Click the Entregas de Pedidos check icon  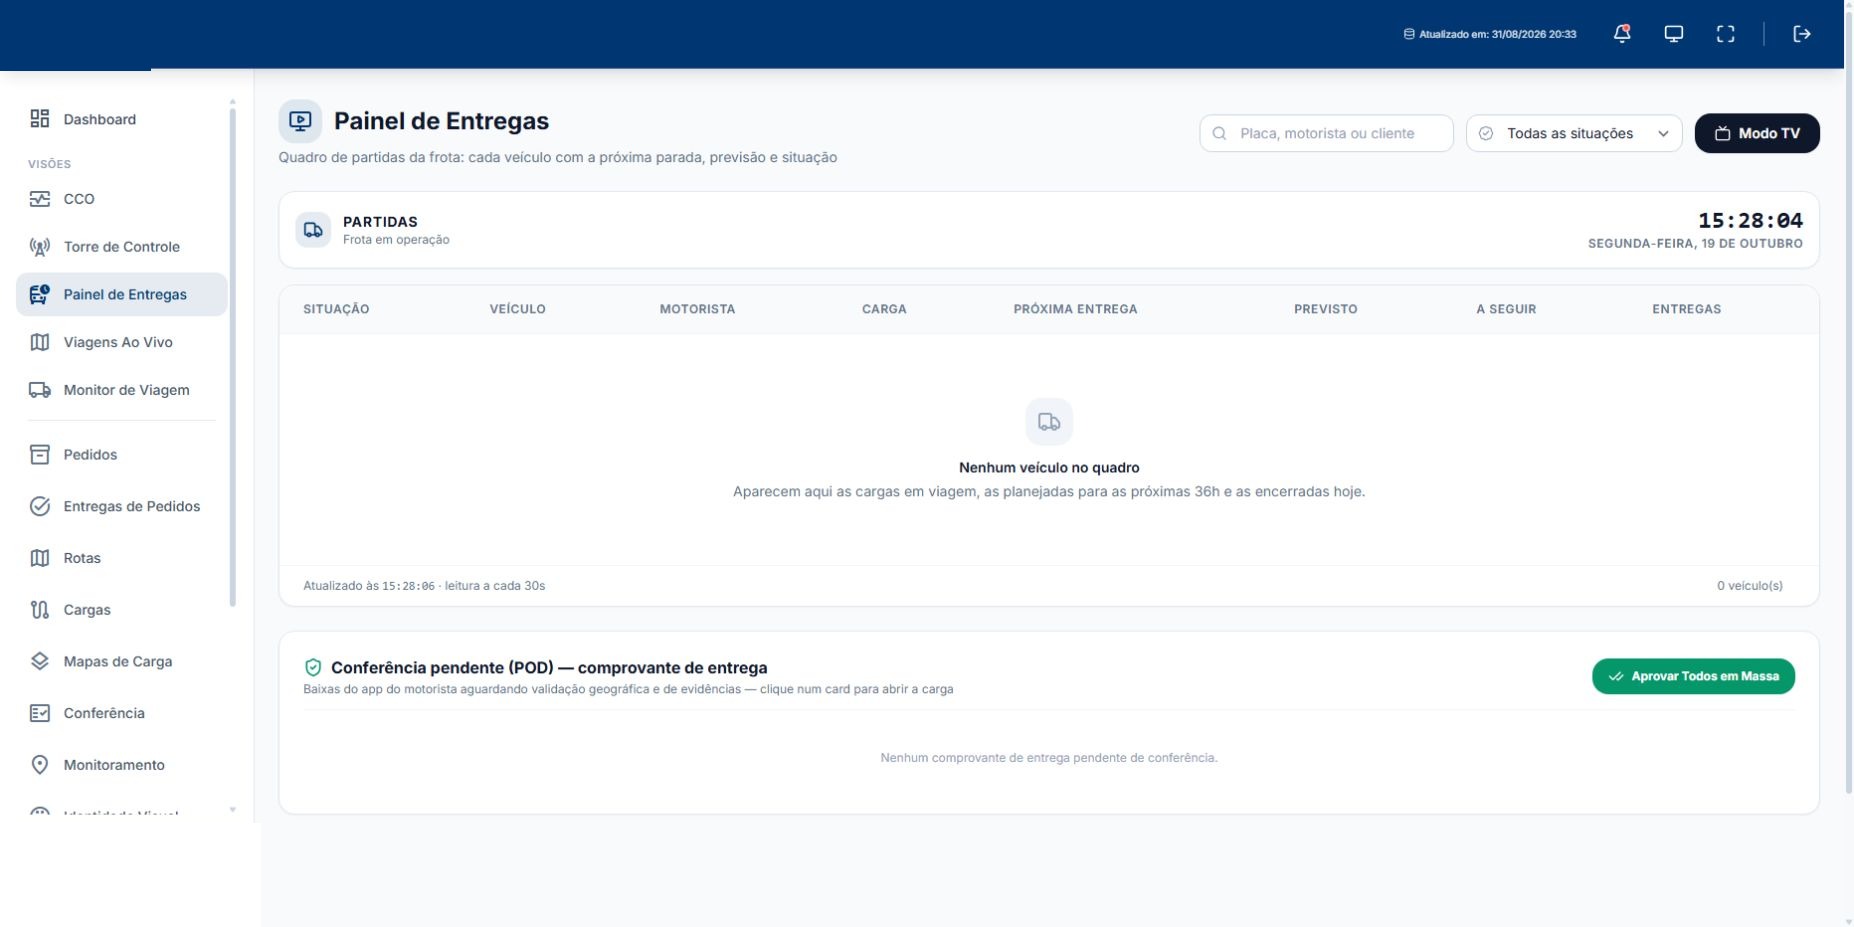tap(40, 506)
